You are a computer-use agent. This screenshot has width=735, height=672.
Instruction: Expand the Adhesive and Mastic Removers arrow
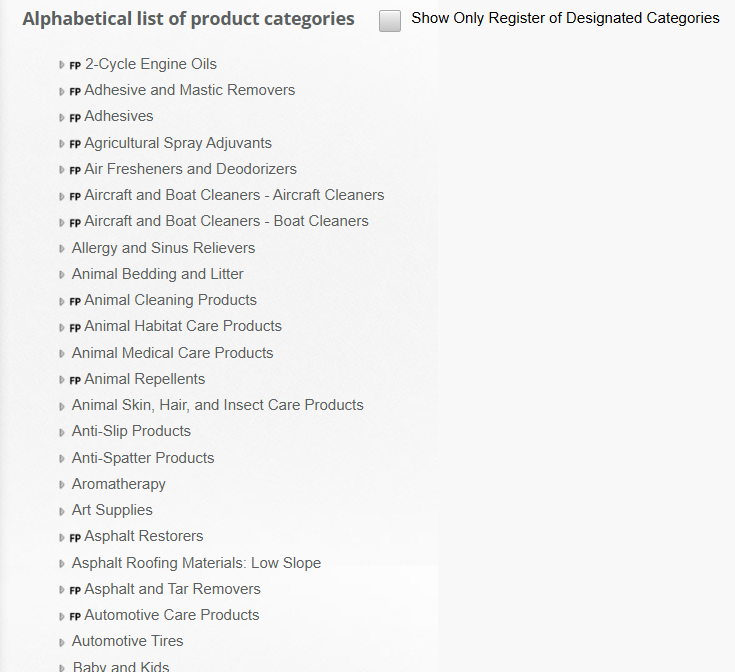[62, 91]
